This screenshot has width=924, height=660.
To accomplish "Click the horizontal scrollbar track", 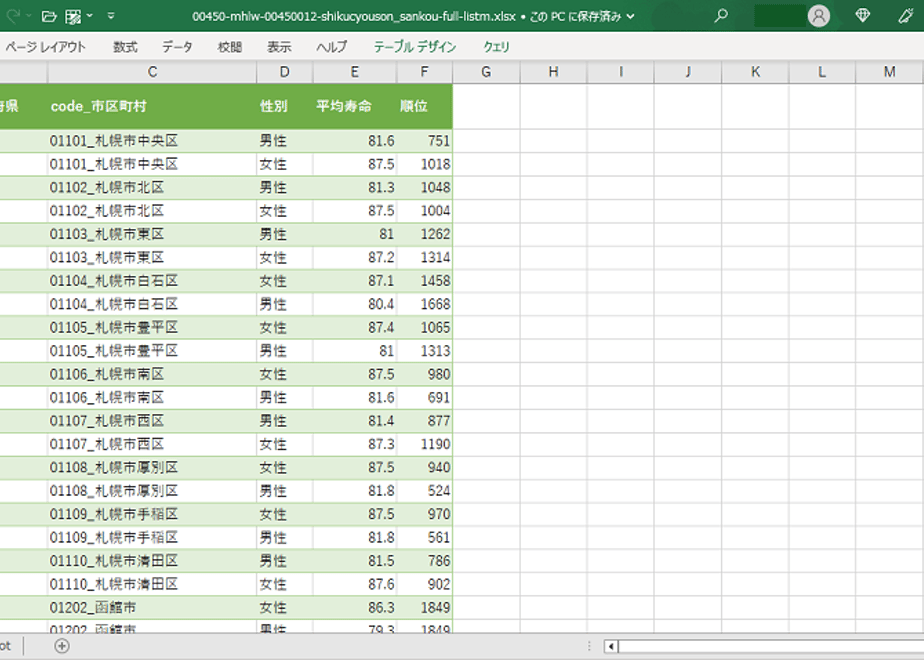I will [x=771, y=646].
